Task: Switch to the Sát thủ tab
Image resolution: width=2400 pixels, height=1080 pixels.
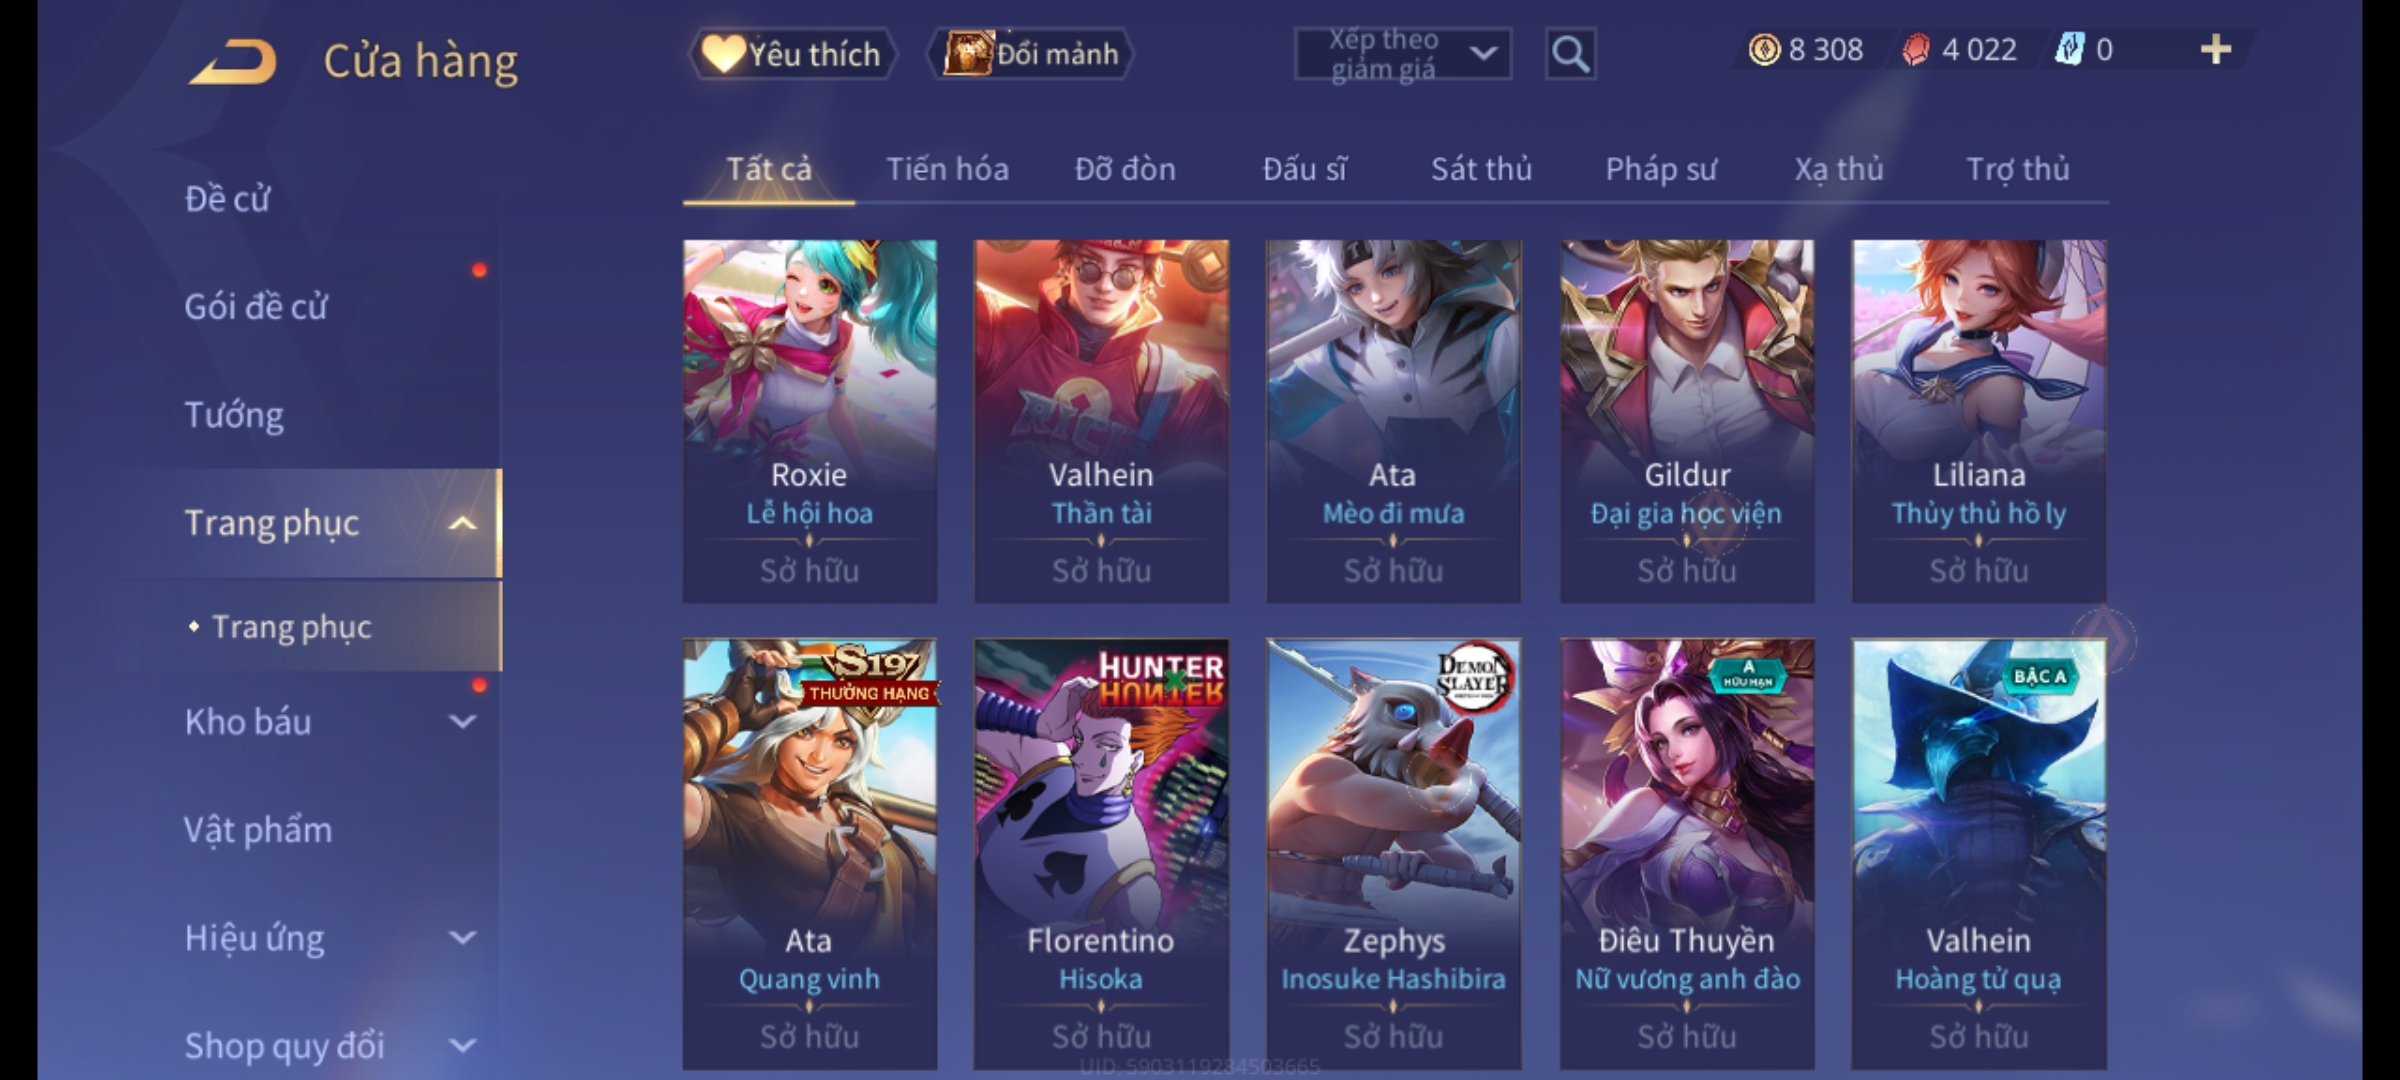Action: (x=1481, y=169)
